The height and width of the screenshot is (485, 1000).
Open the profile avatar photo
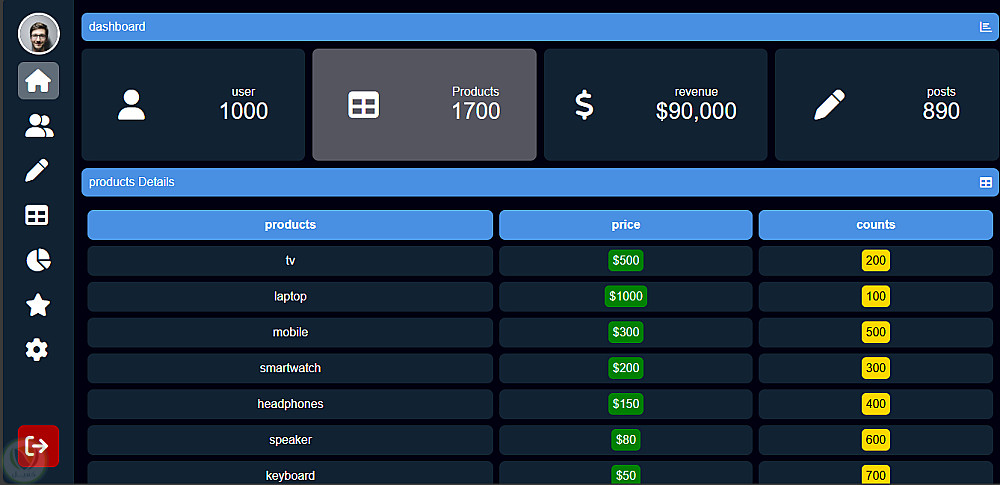pos(39,34)
